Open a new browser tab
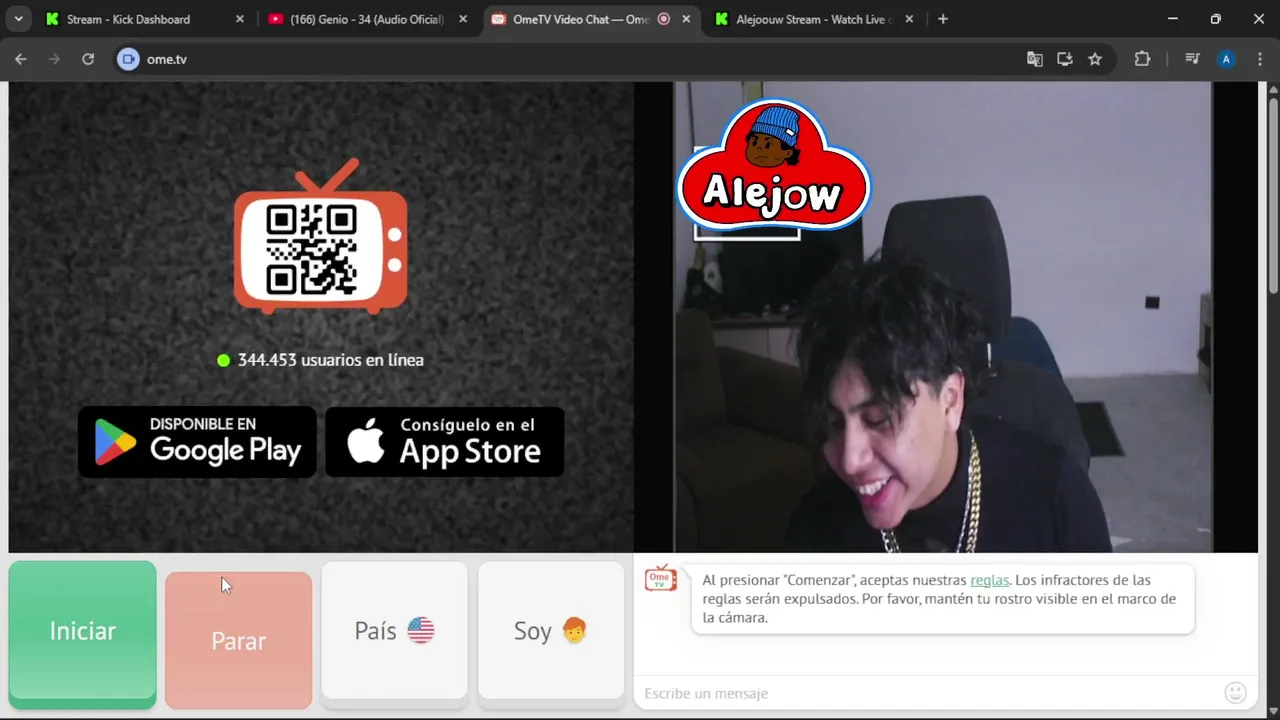Viewport: 1280px width, 720px height. coord(943,19)
